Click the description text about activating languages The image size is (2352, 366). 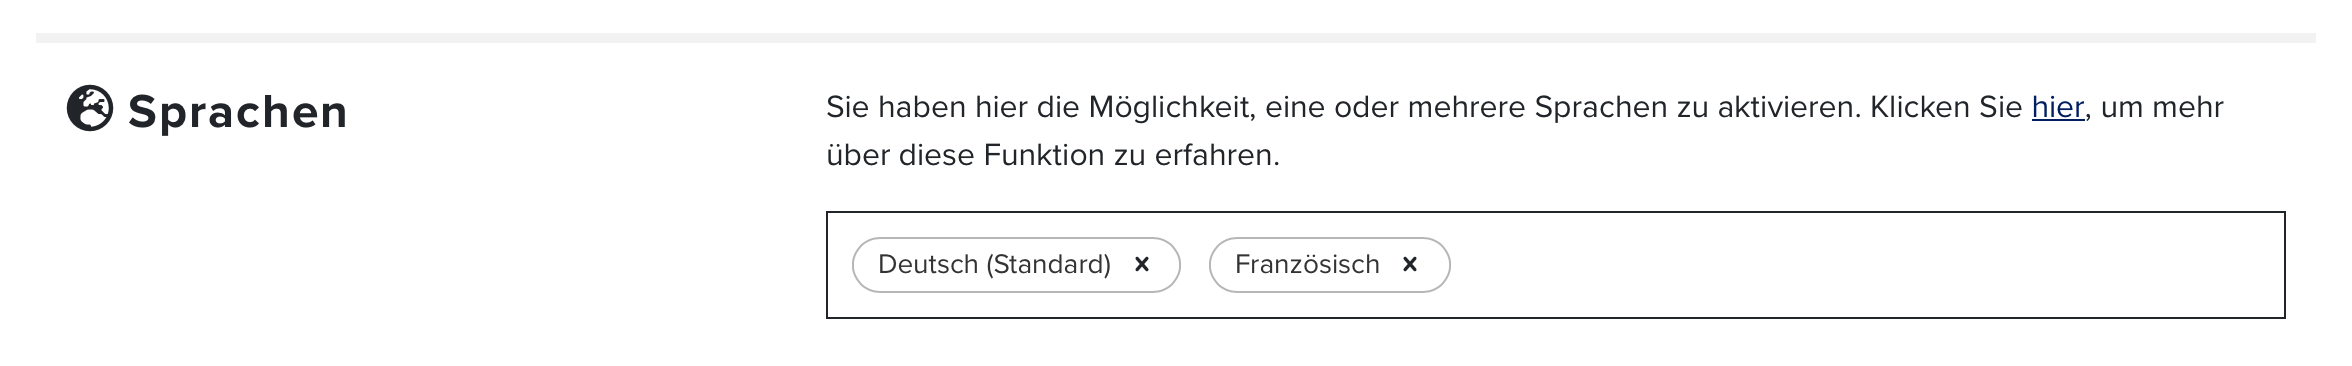1525,131
